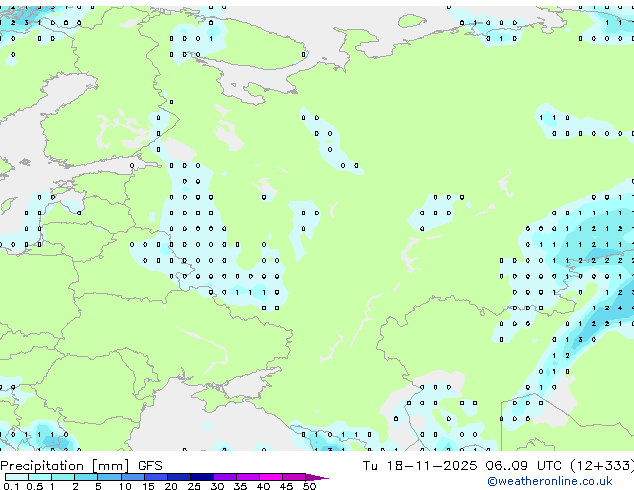Select the 25–30 mm dark navy swatch
Screen dimensions: 634x490
tap(202, 477)
